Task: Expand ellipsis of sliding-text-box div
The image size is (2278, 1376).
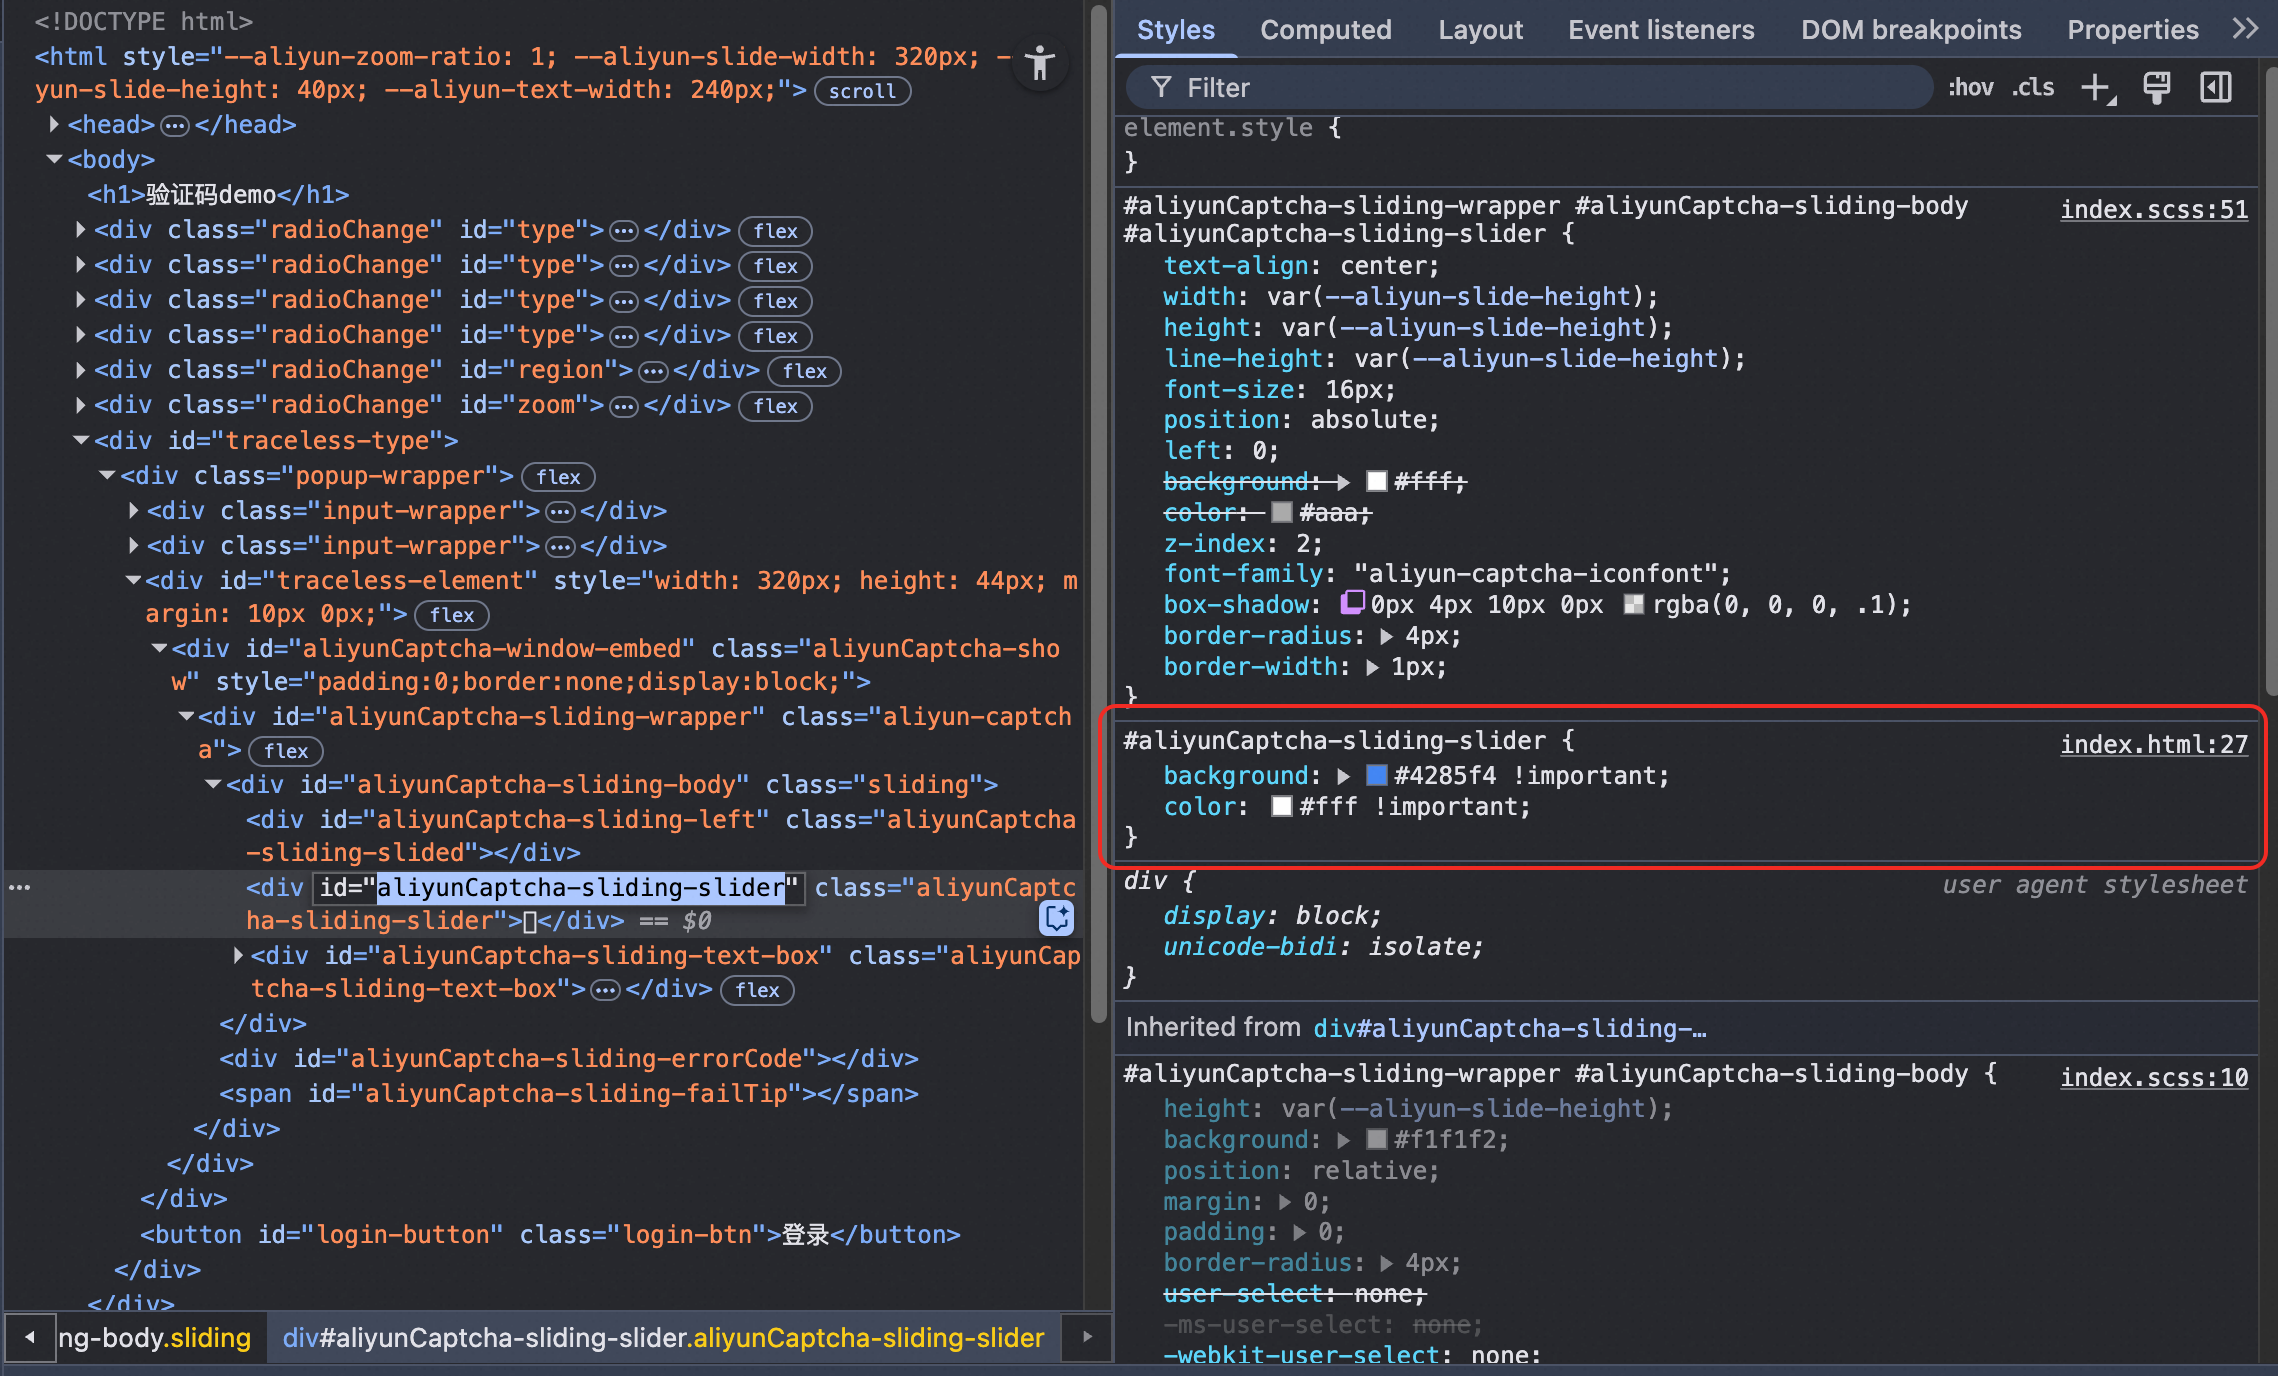Action: coord(605,990)
